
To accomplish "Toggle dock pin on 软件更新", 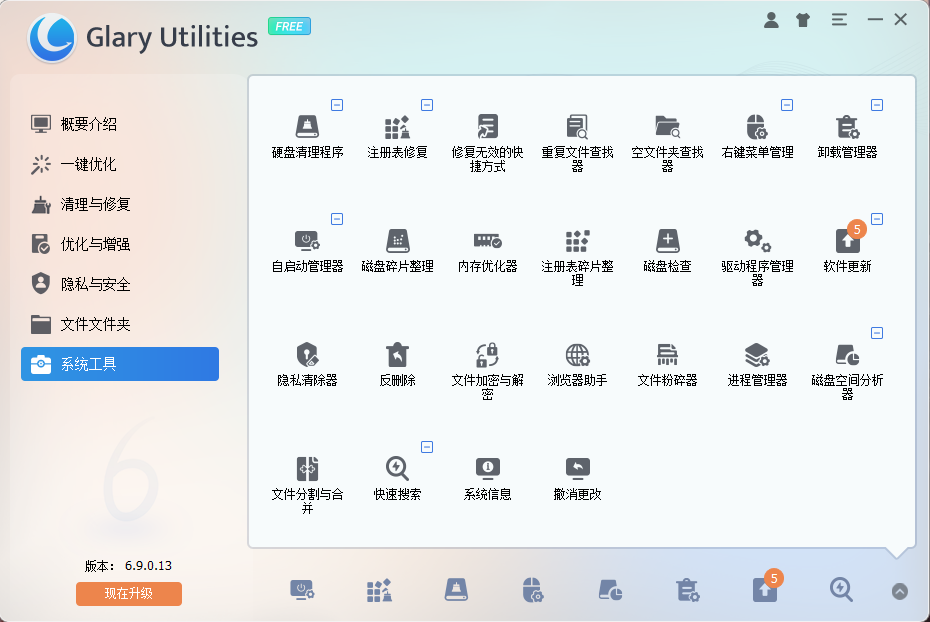I will pos(877,219).
